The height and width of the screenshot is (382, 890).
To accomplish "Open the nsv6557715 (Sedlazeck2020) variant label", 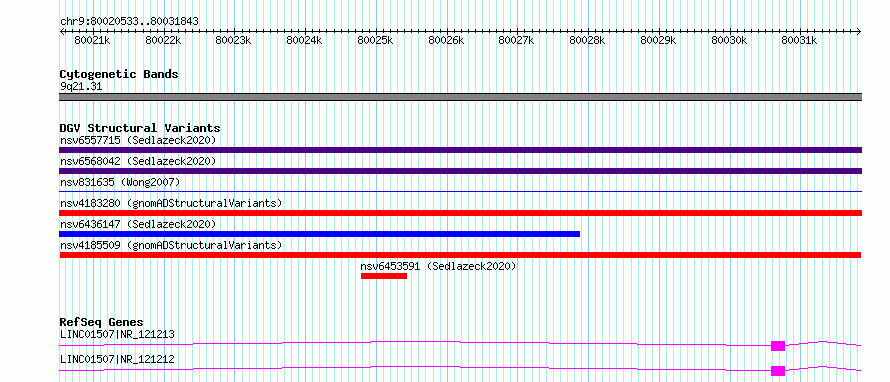I will pyautogui.click(x=138, y=140).
